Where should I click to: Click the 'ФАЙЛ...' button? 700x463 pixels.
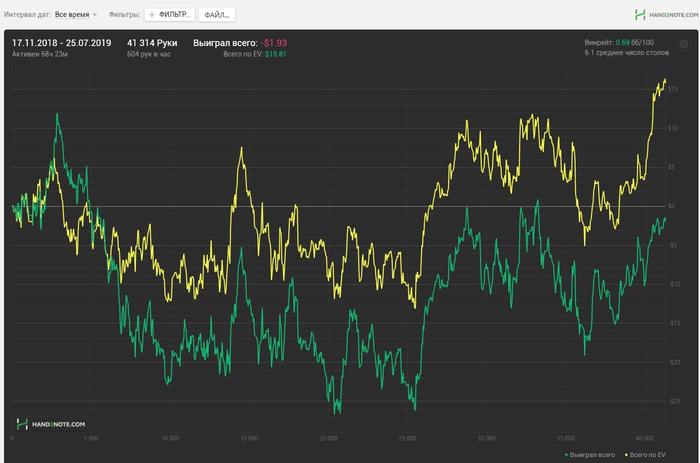point(217,15)
